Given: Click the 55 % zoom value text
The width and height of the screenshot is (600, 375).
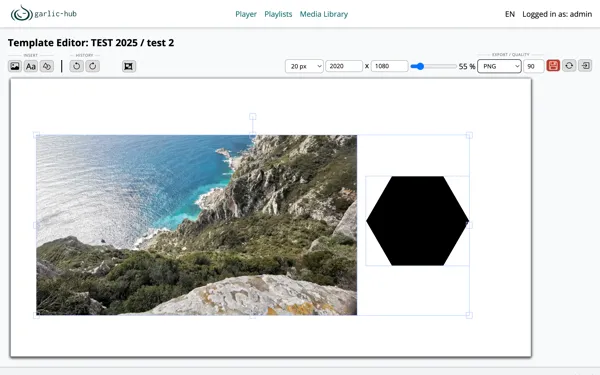Looking at the screenshot, I should coord(467,66).
